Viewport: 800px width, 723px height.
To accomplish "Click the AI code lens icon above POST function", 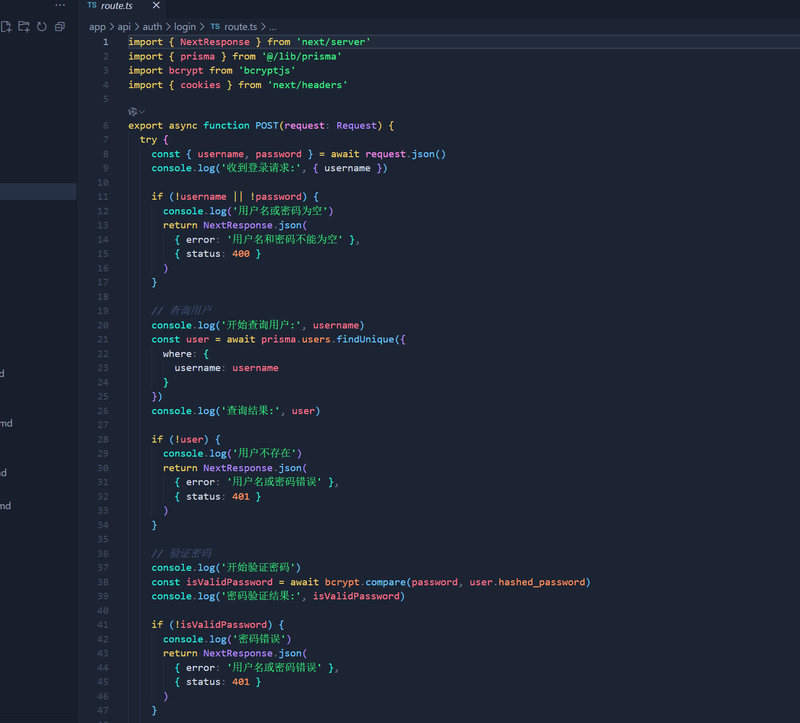I will tap(133, 112).
